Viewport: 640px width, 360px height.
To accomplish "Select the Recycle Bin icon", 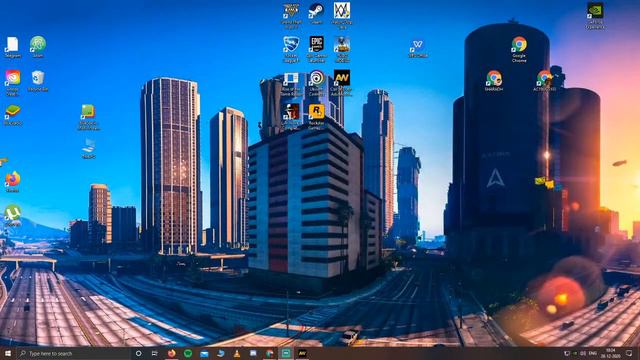I will 38,81.
